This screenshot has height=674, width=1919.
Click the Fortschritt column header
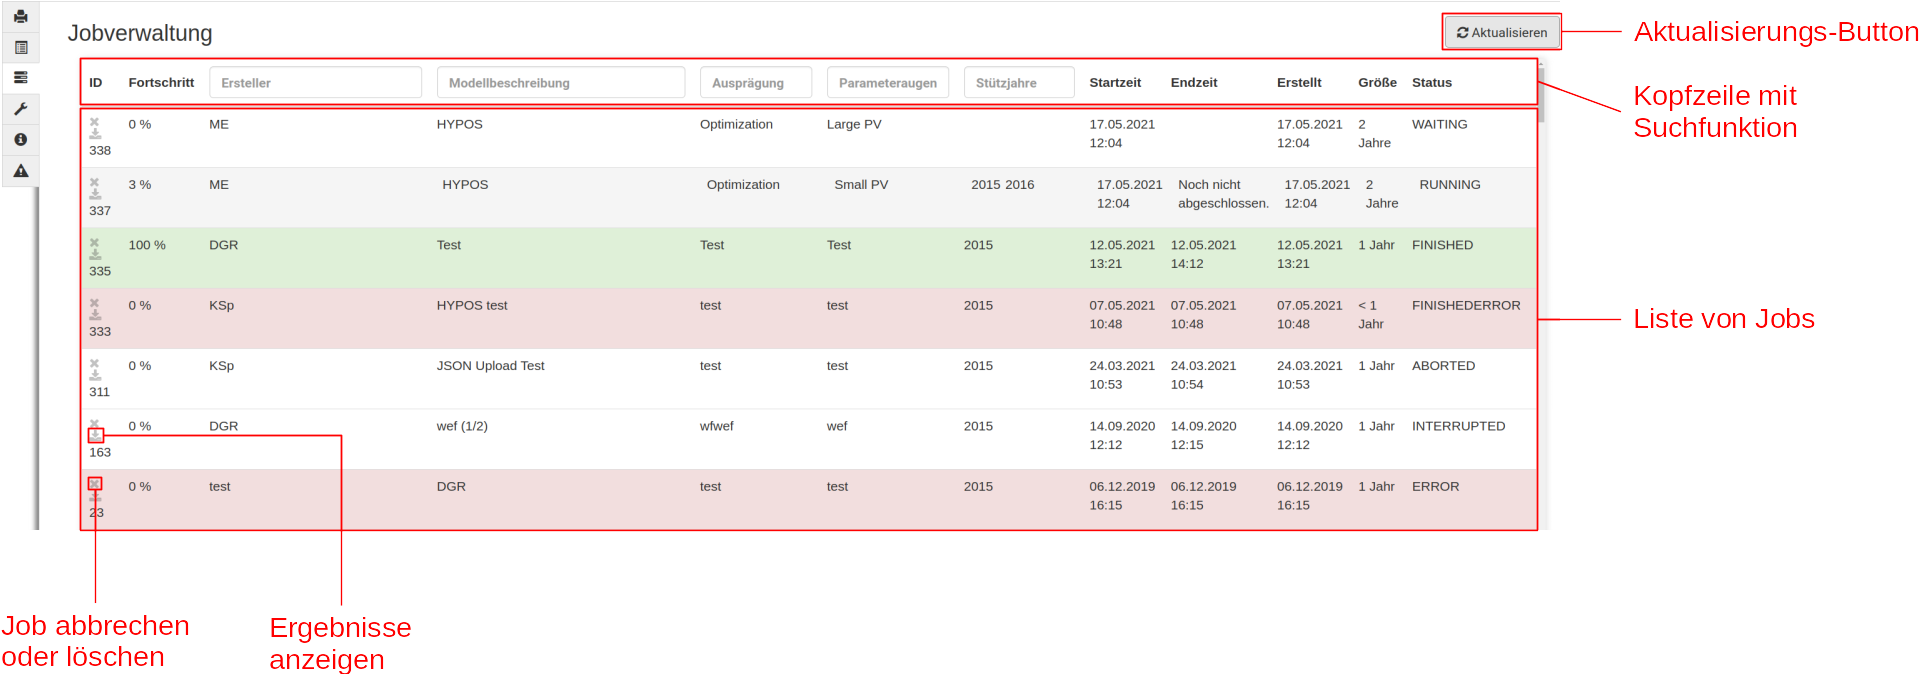pyautogui.click(x=161, y=83)
